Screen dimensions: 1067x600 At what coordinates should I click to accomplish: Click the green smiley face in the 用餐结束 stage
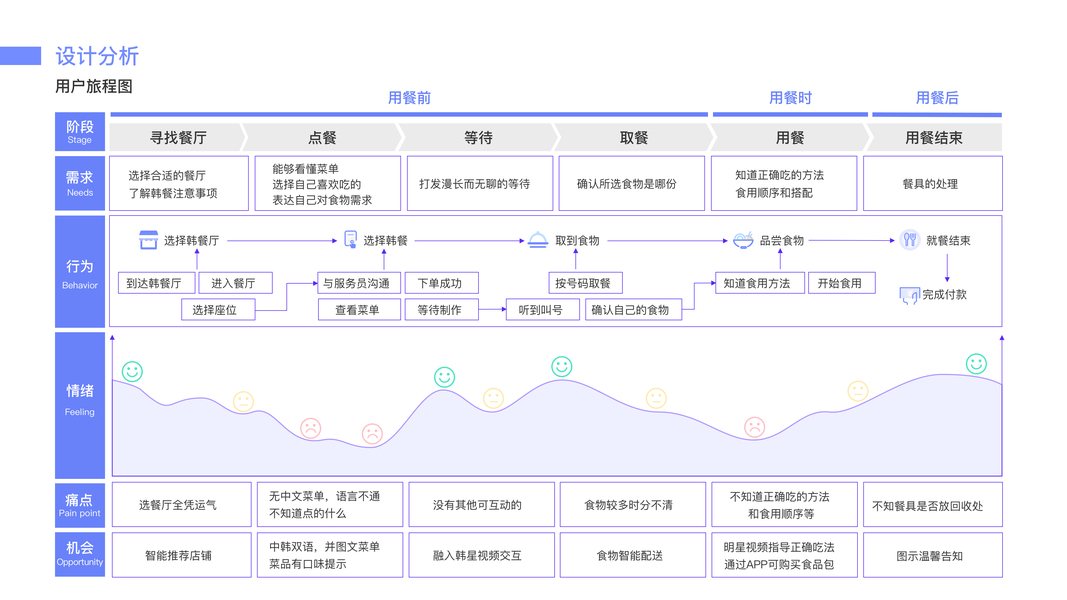coord(976,364)
